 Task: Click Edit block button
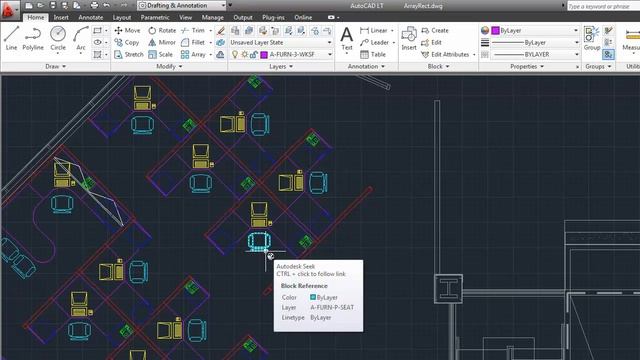pos(431,42)
